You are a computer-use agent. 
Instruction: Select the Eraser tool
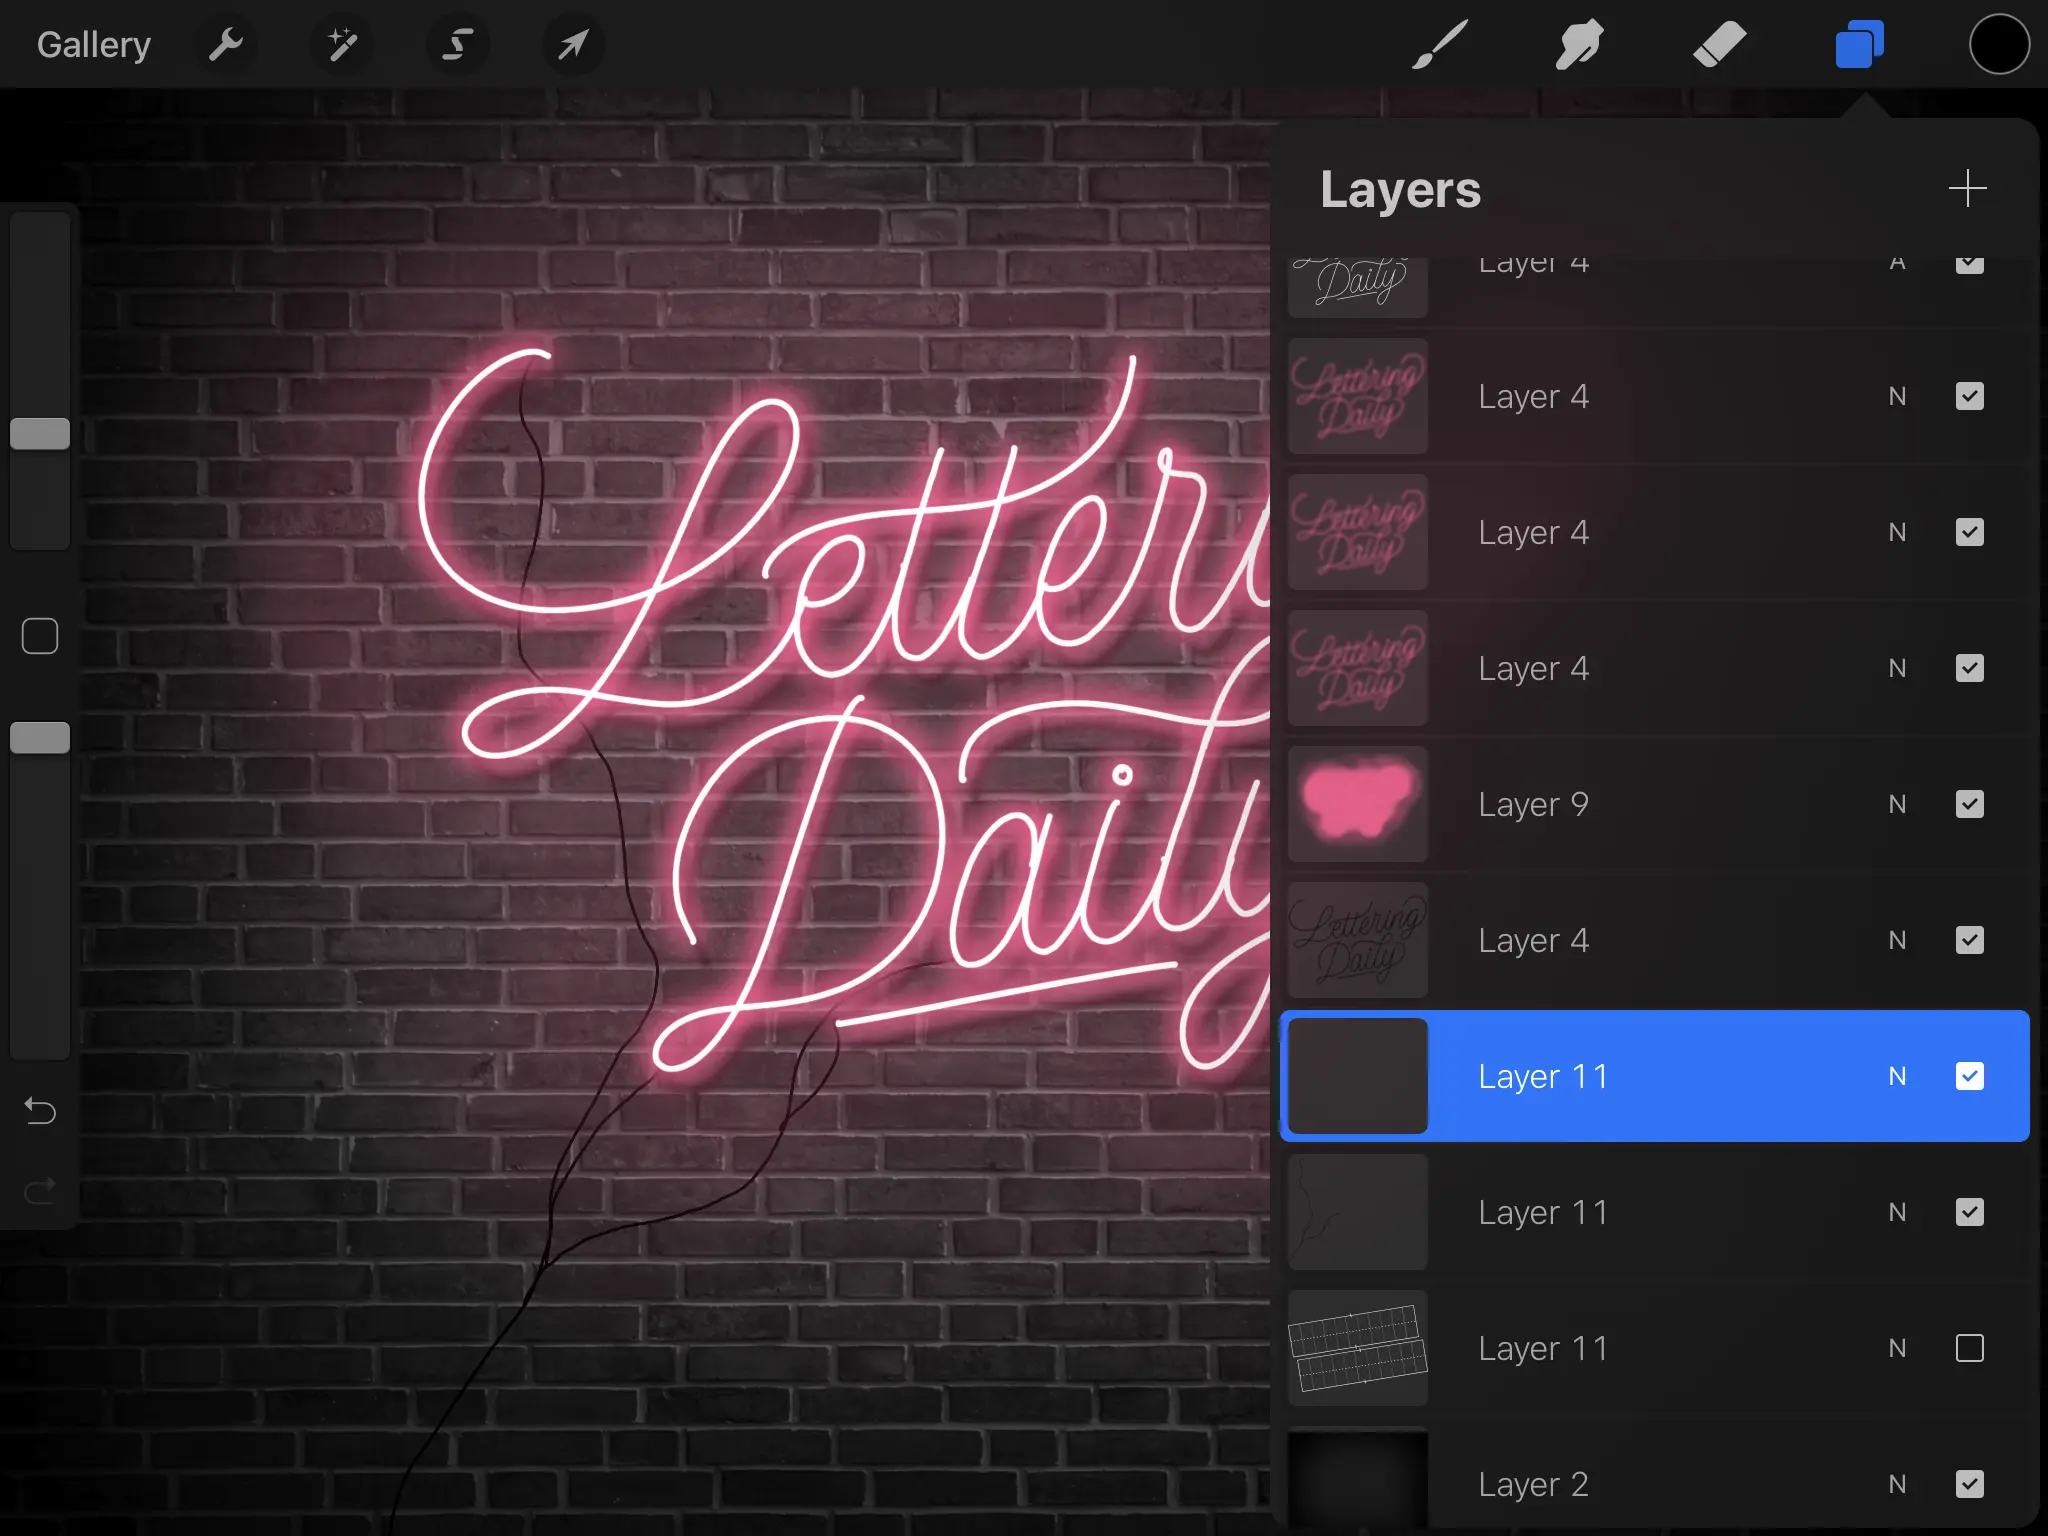(1717, 44)
